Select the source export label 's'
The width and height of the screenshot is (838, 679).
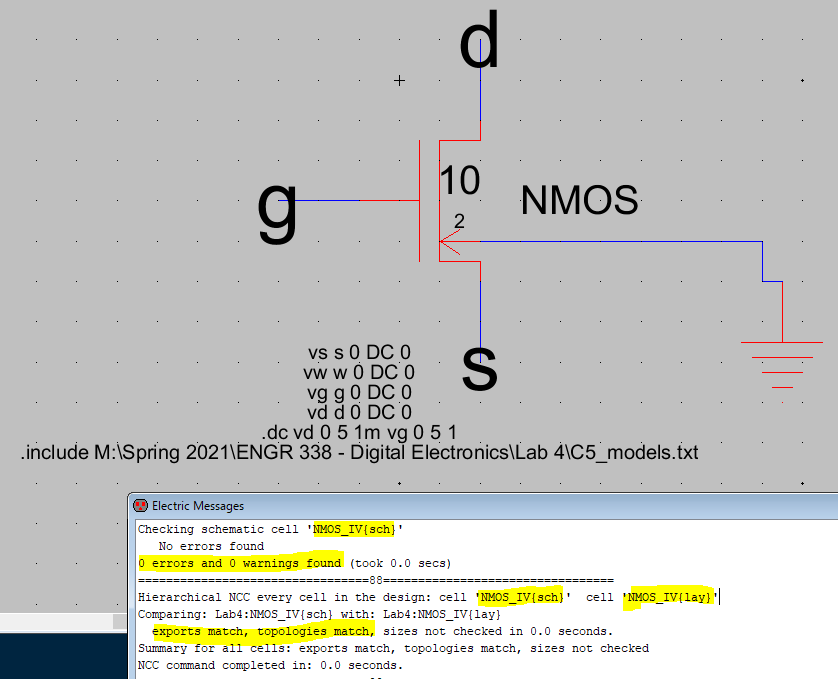point(480,368)
